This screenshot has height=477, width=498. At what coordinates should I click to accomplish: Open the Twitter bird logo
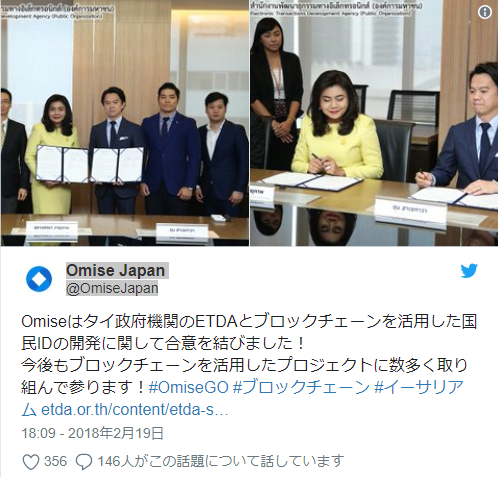click(x=469, y=271)
